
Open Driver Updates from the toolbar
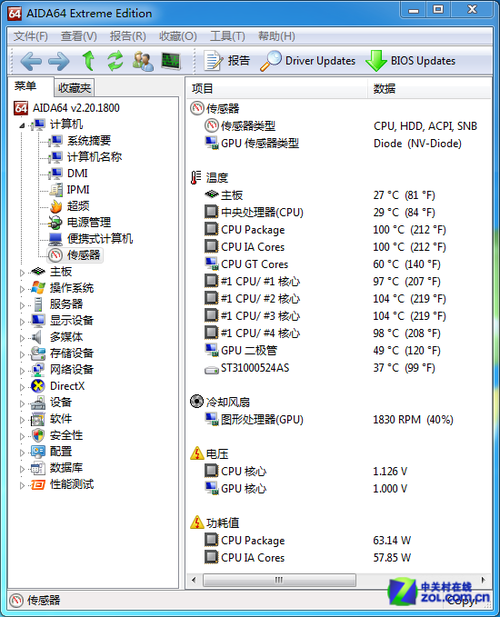(307, 61)
